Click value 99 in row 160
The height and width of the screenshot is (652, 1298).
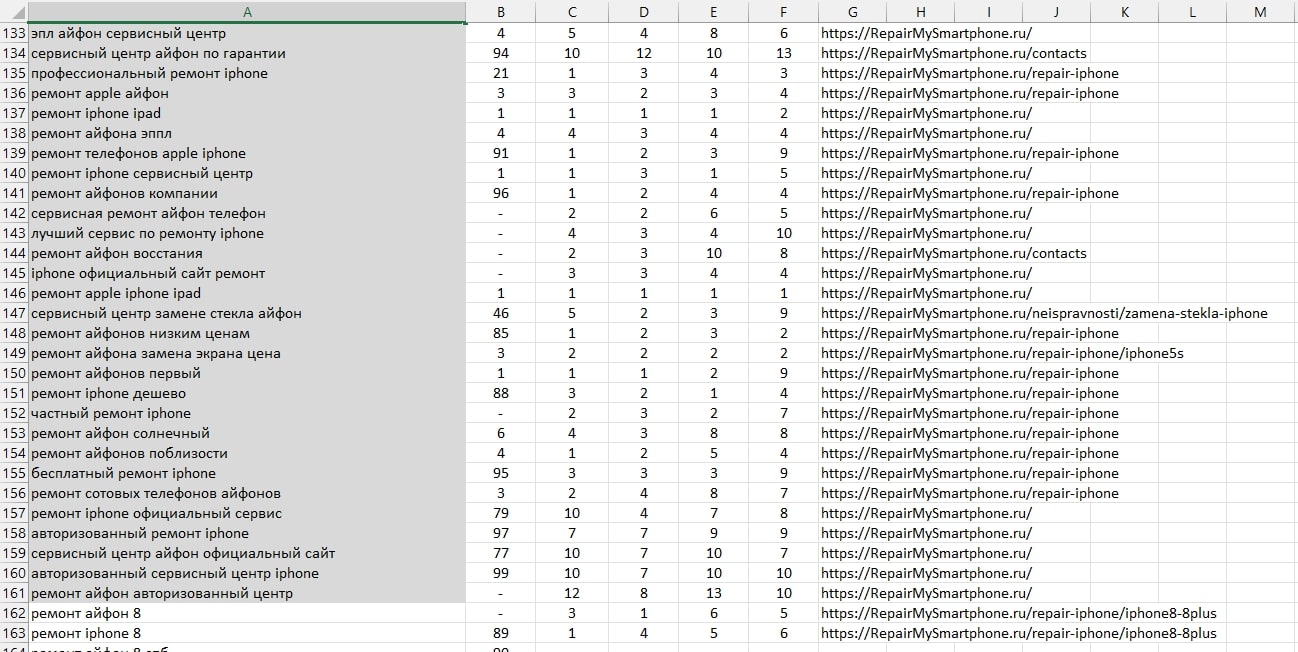coord(501,573)
